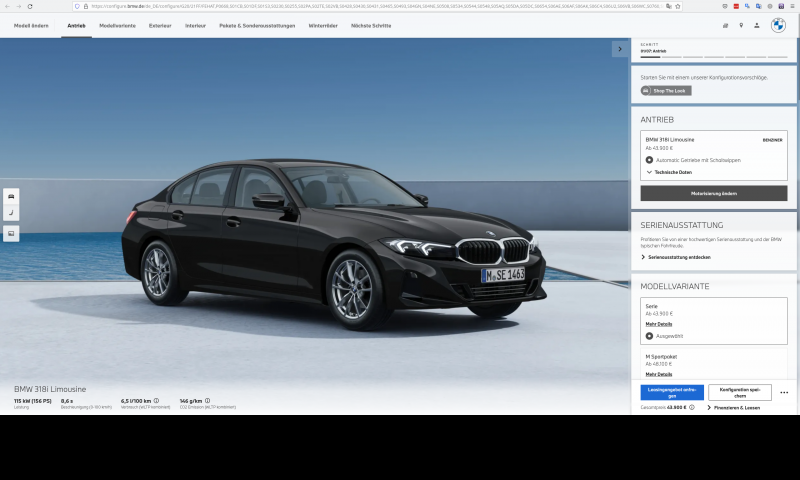Click the 8,6 s acceleration value
Image resolution: width=800 pixels, height=480 pixels.
[x=67, y=401]
